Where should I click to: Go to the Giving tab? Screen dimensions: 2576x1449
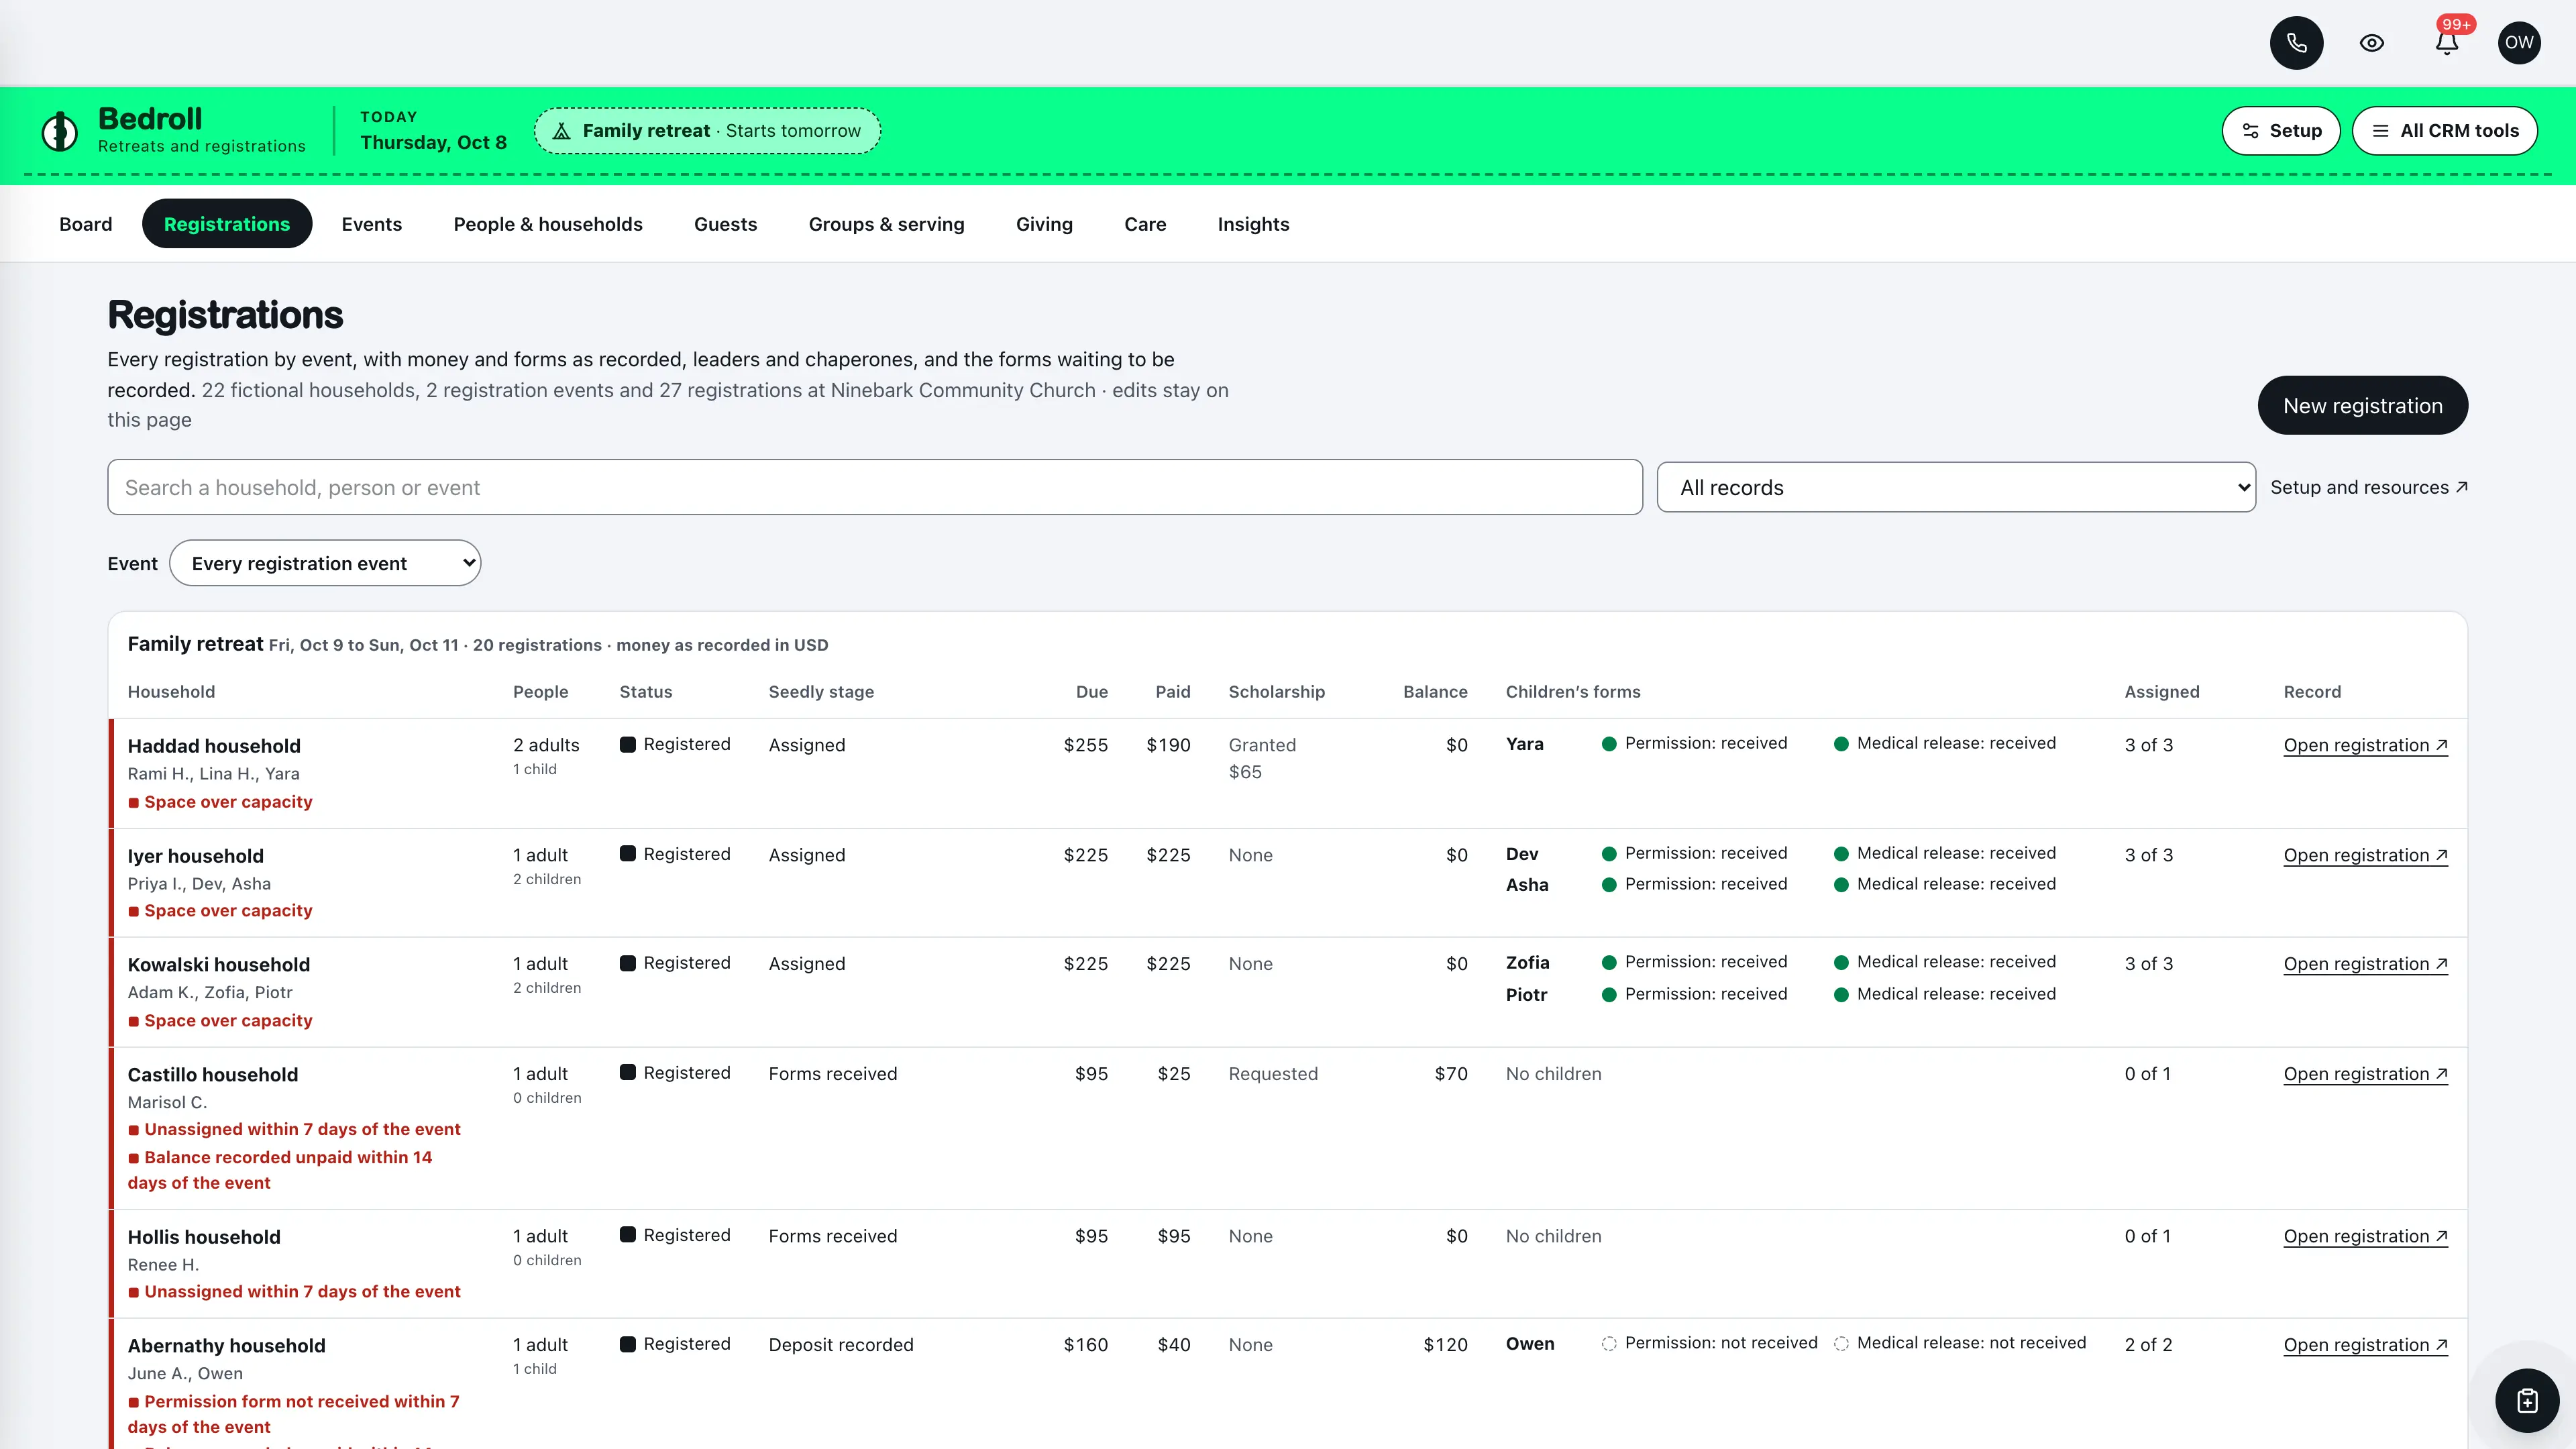pos(1044,224)
